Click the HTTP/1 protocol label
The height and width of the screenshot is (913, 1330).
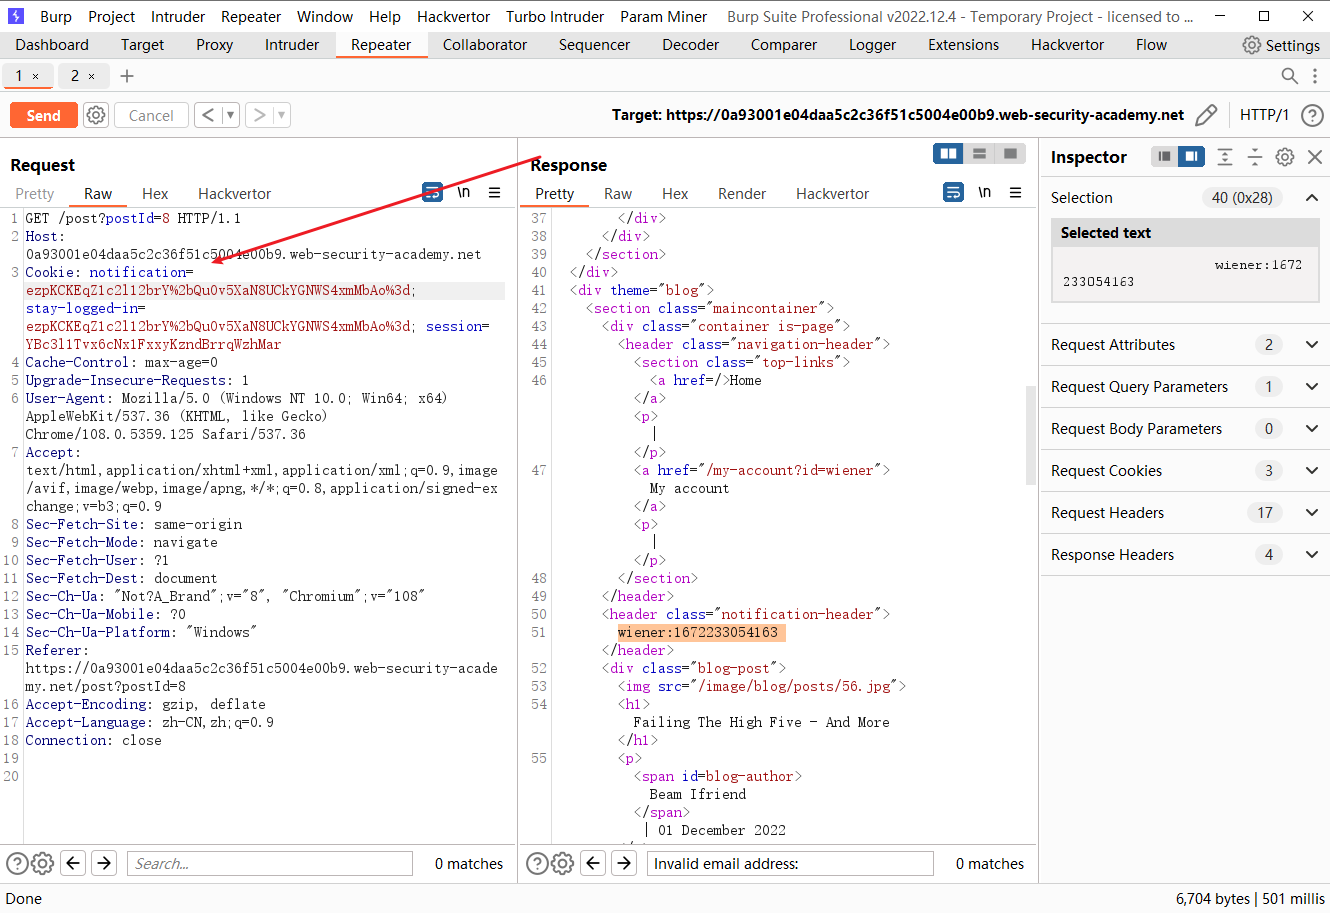click(x=1264, y=115)
